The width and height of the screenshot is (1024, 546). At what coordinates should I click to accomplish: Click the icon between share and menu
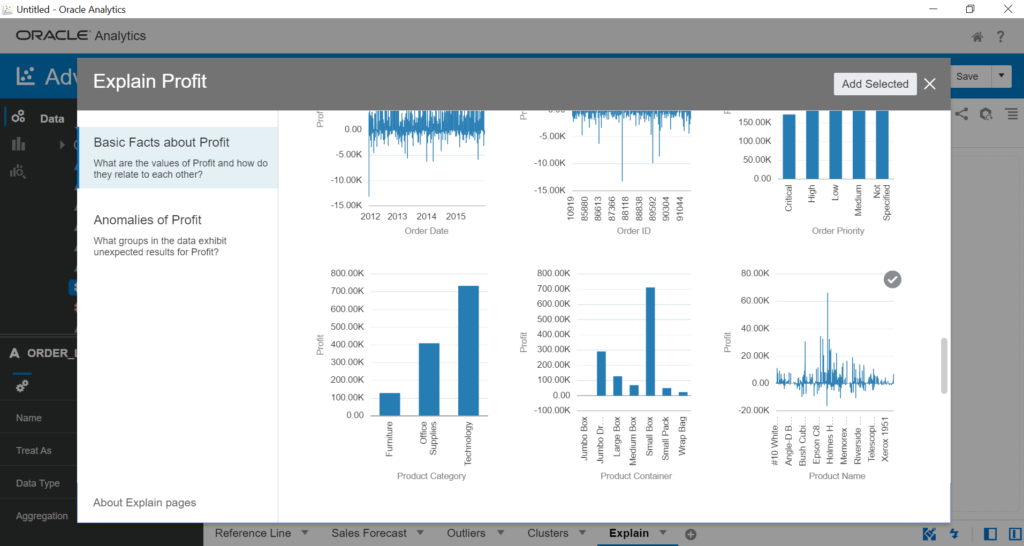[x=986, y=114]
